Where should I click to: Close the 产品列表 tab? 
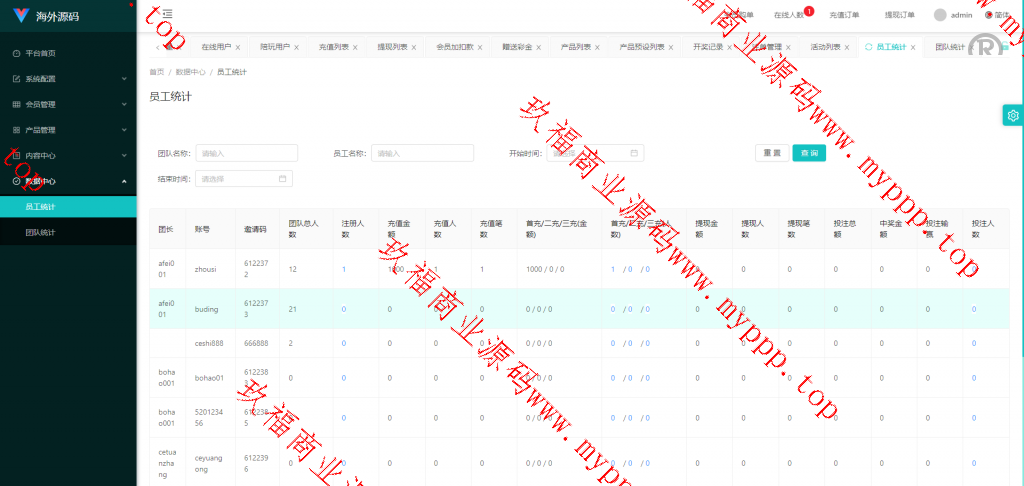tap(598, 47)
